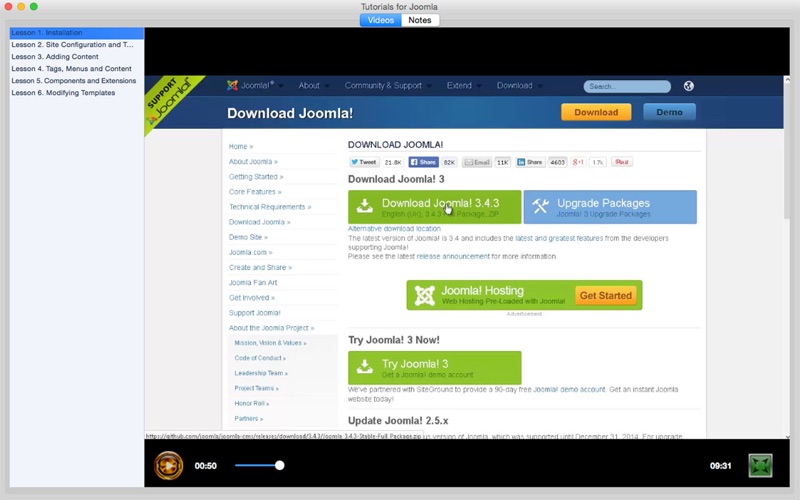Open the latest and greatest features link
Image resolution: width=800 pixels, height=500 pixels.
tap(559, 238)
